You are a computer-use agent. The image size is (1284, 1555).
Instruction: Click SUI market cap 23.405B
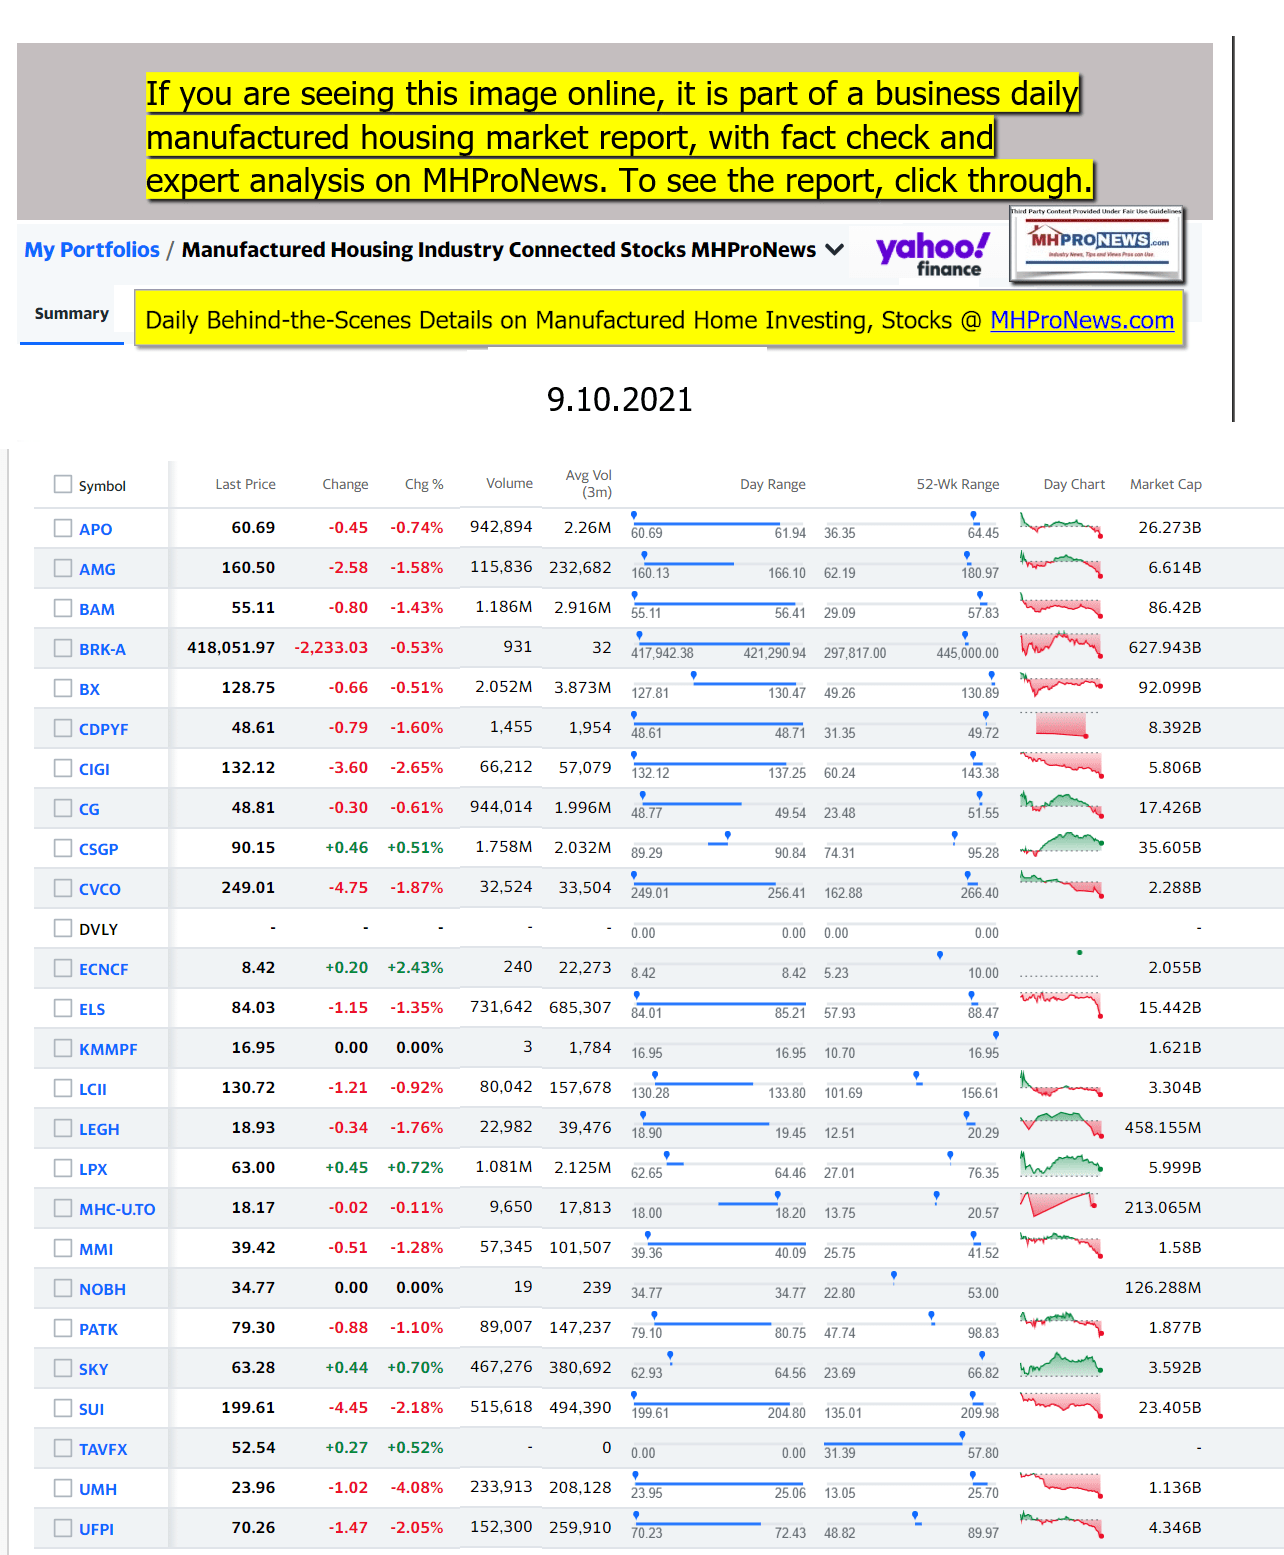coord(1170,1408)
